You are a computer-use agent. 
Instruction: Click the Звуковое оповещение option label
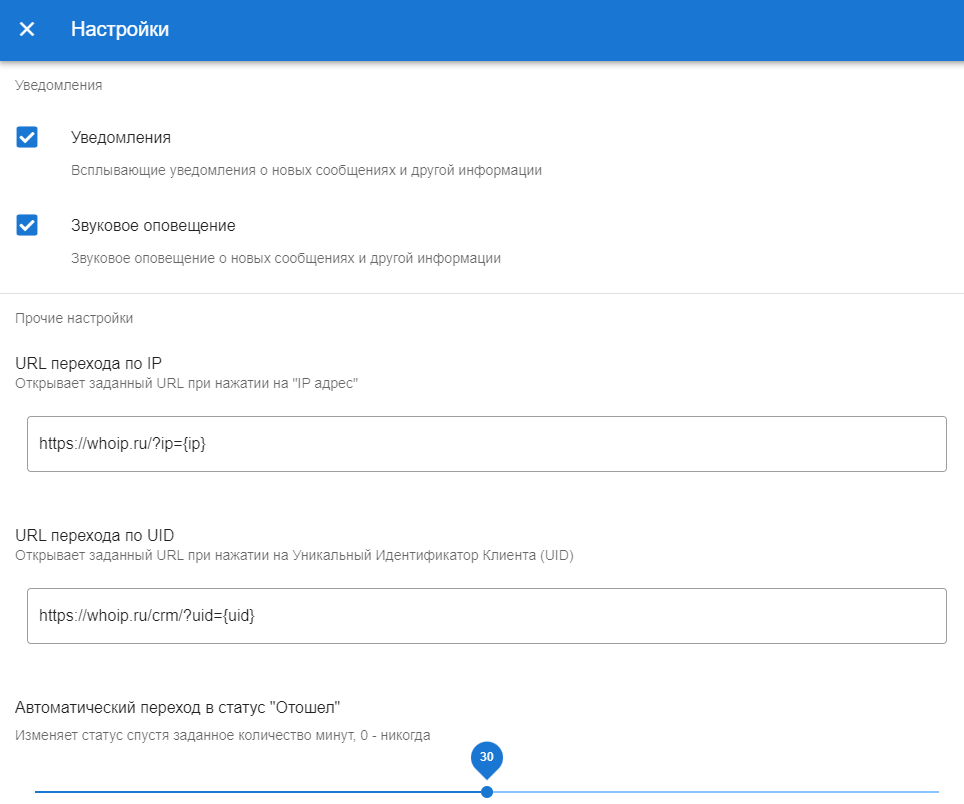[x=153, y=226]
